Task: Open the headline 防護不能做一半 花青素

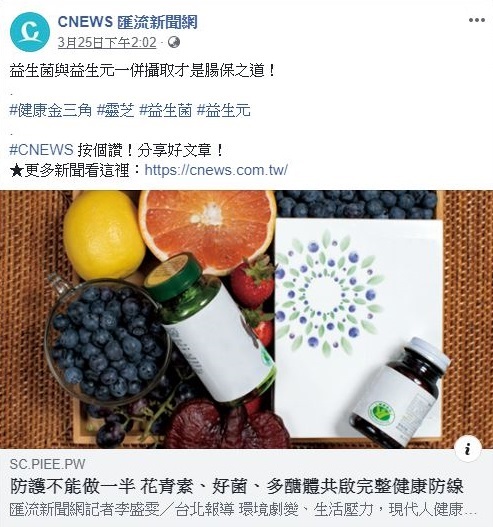Action: click(x=237, y=486)
